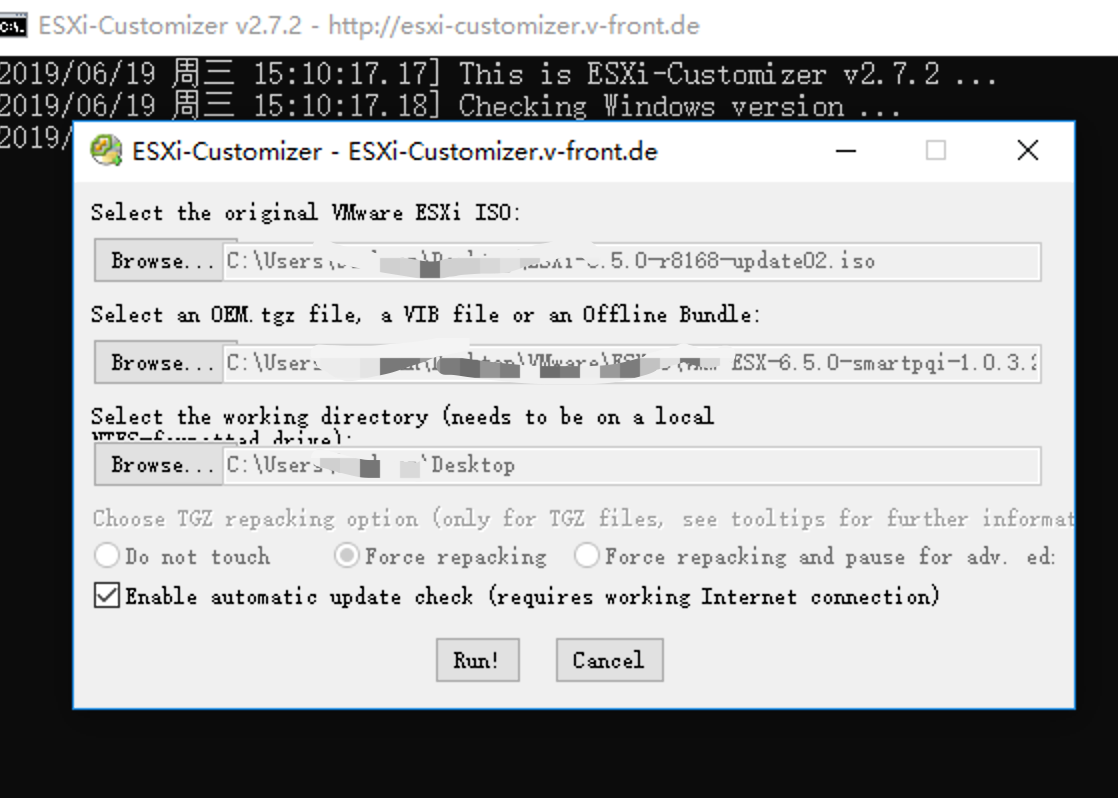Select the 'Do not touch' radio option
Screen dimensions: 1118x798
point(107,556)
